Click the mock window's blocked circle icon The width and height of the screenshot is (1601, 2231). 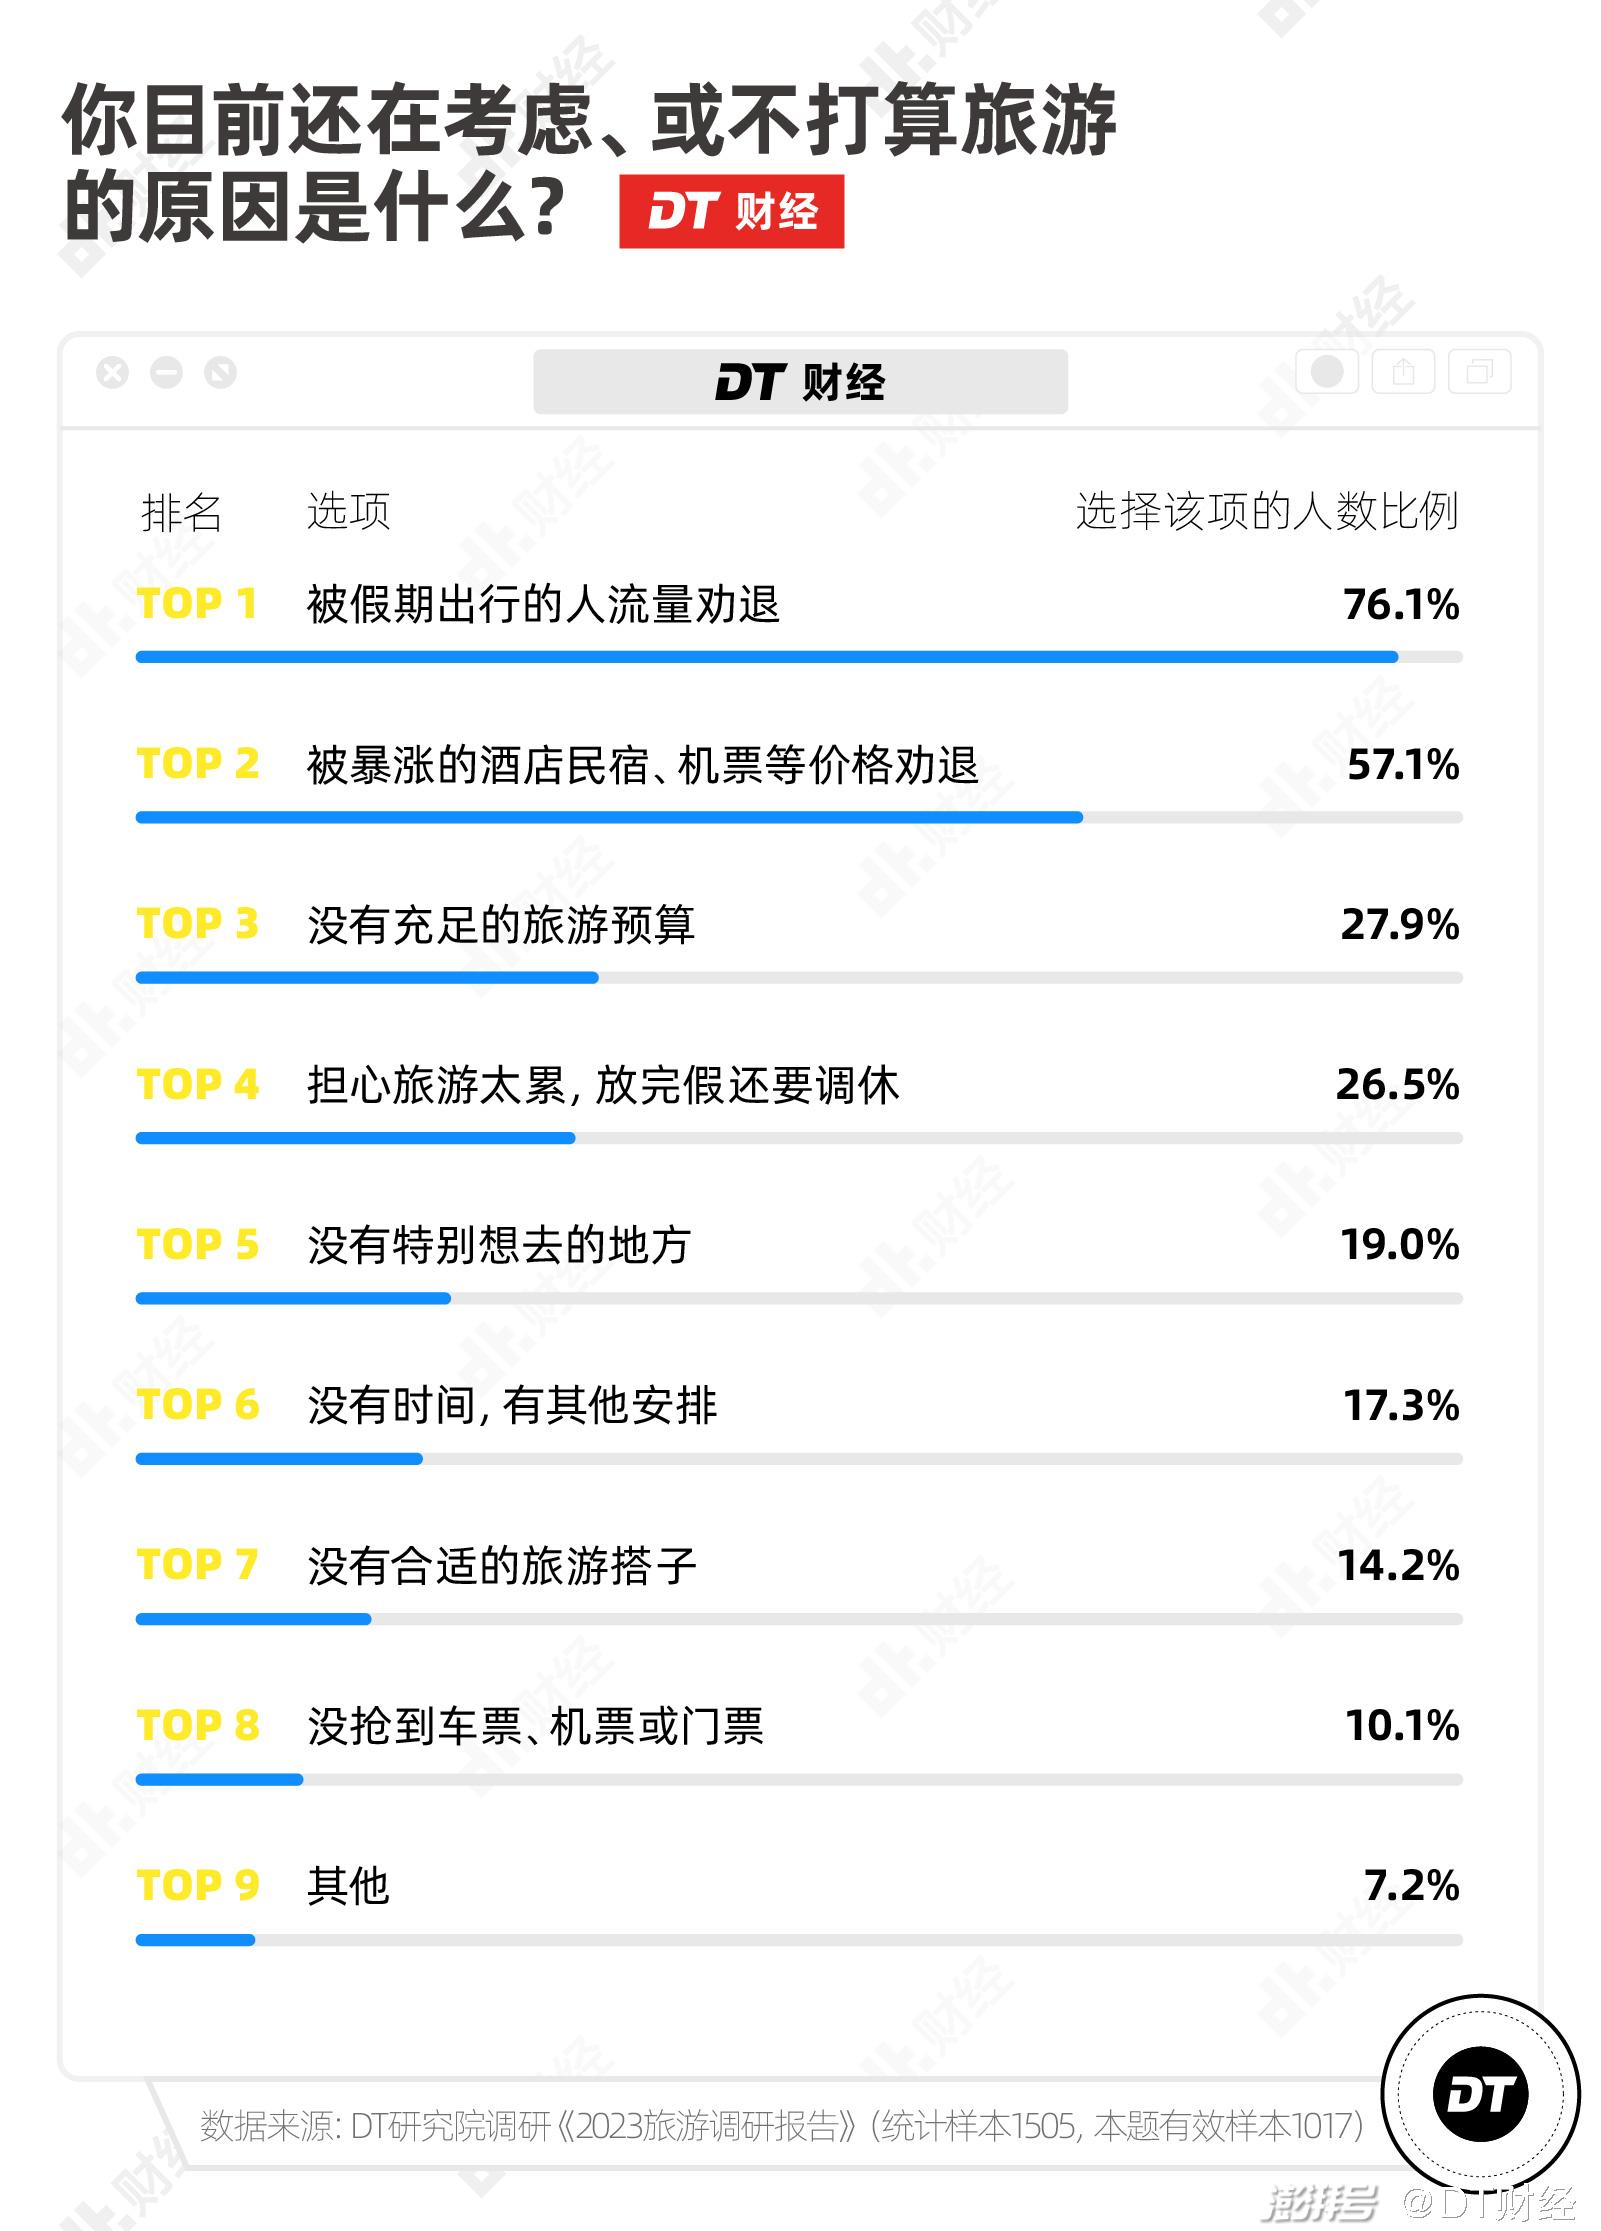click(220, 373)
